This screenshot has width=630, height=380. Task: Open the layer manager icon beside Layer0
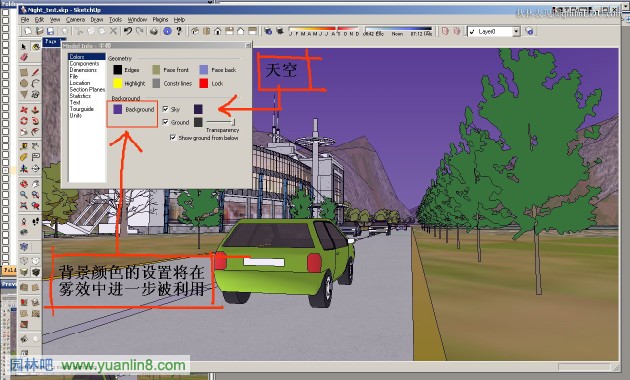(530, 31)
